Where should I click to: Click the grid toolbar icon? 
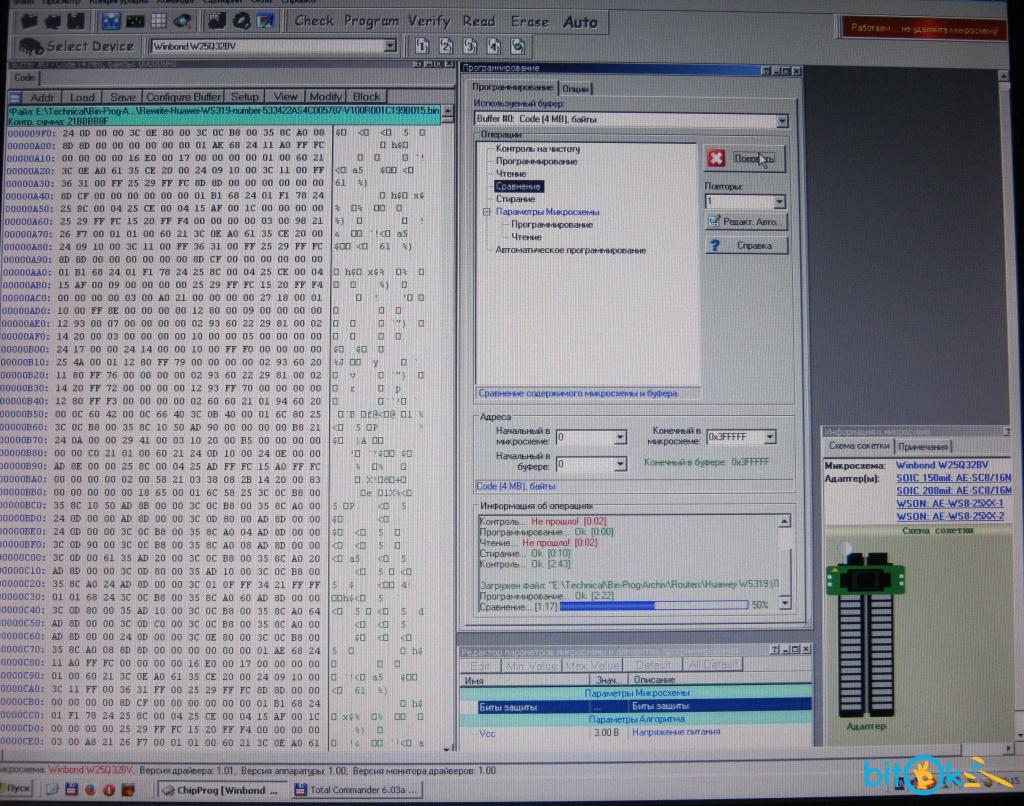click(x=159, y=21)
